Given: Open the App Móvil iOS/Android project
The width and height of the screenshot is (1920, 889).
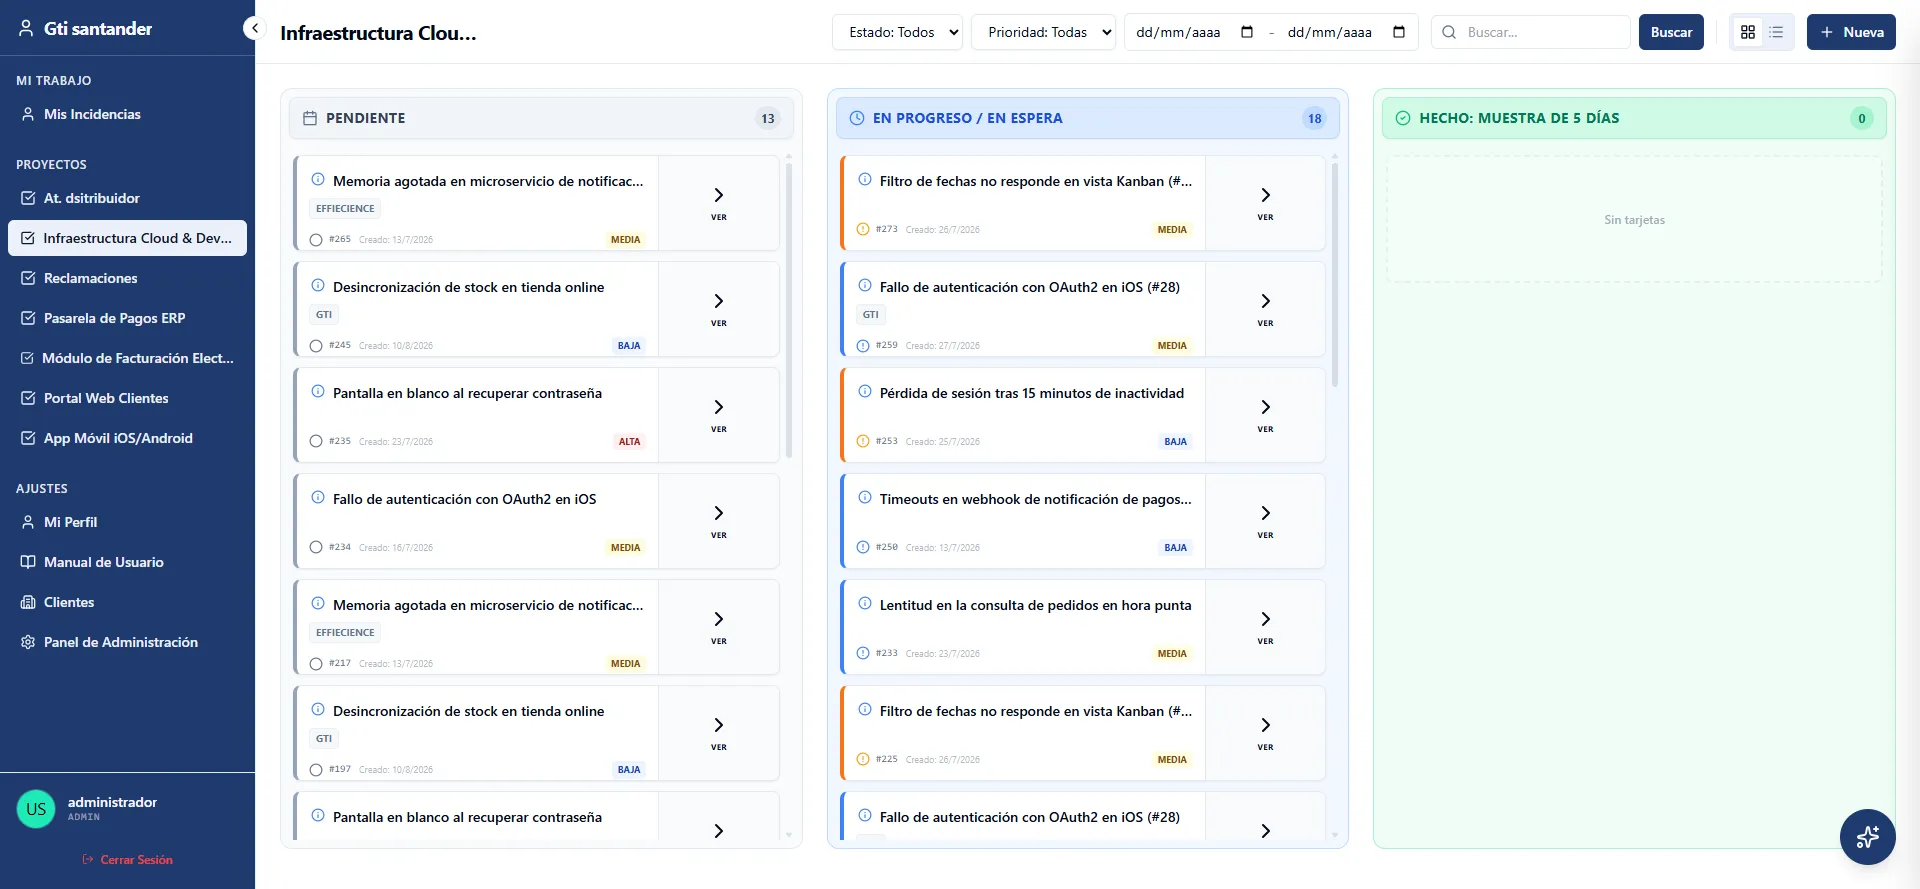Looking at the screenshot, I should pyautogui.click(x=127, y=438).
